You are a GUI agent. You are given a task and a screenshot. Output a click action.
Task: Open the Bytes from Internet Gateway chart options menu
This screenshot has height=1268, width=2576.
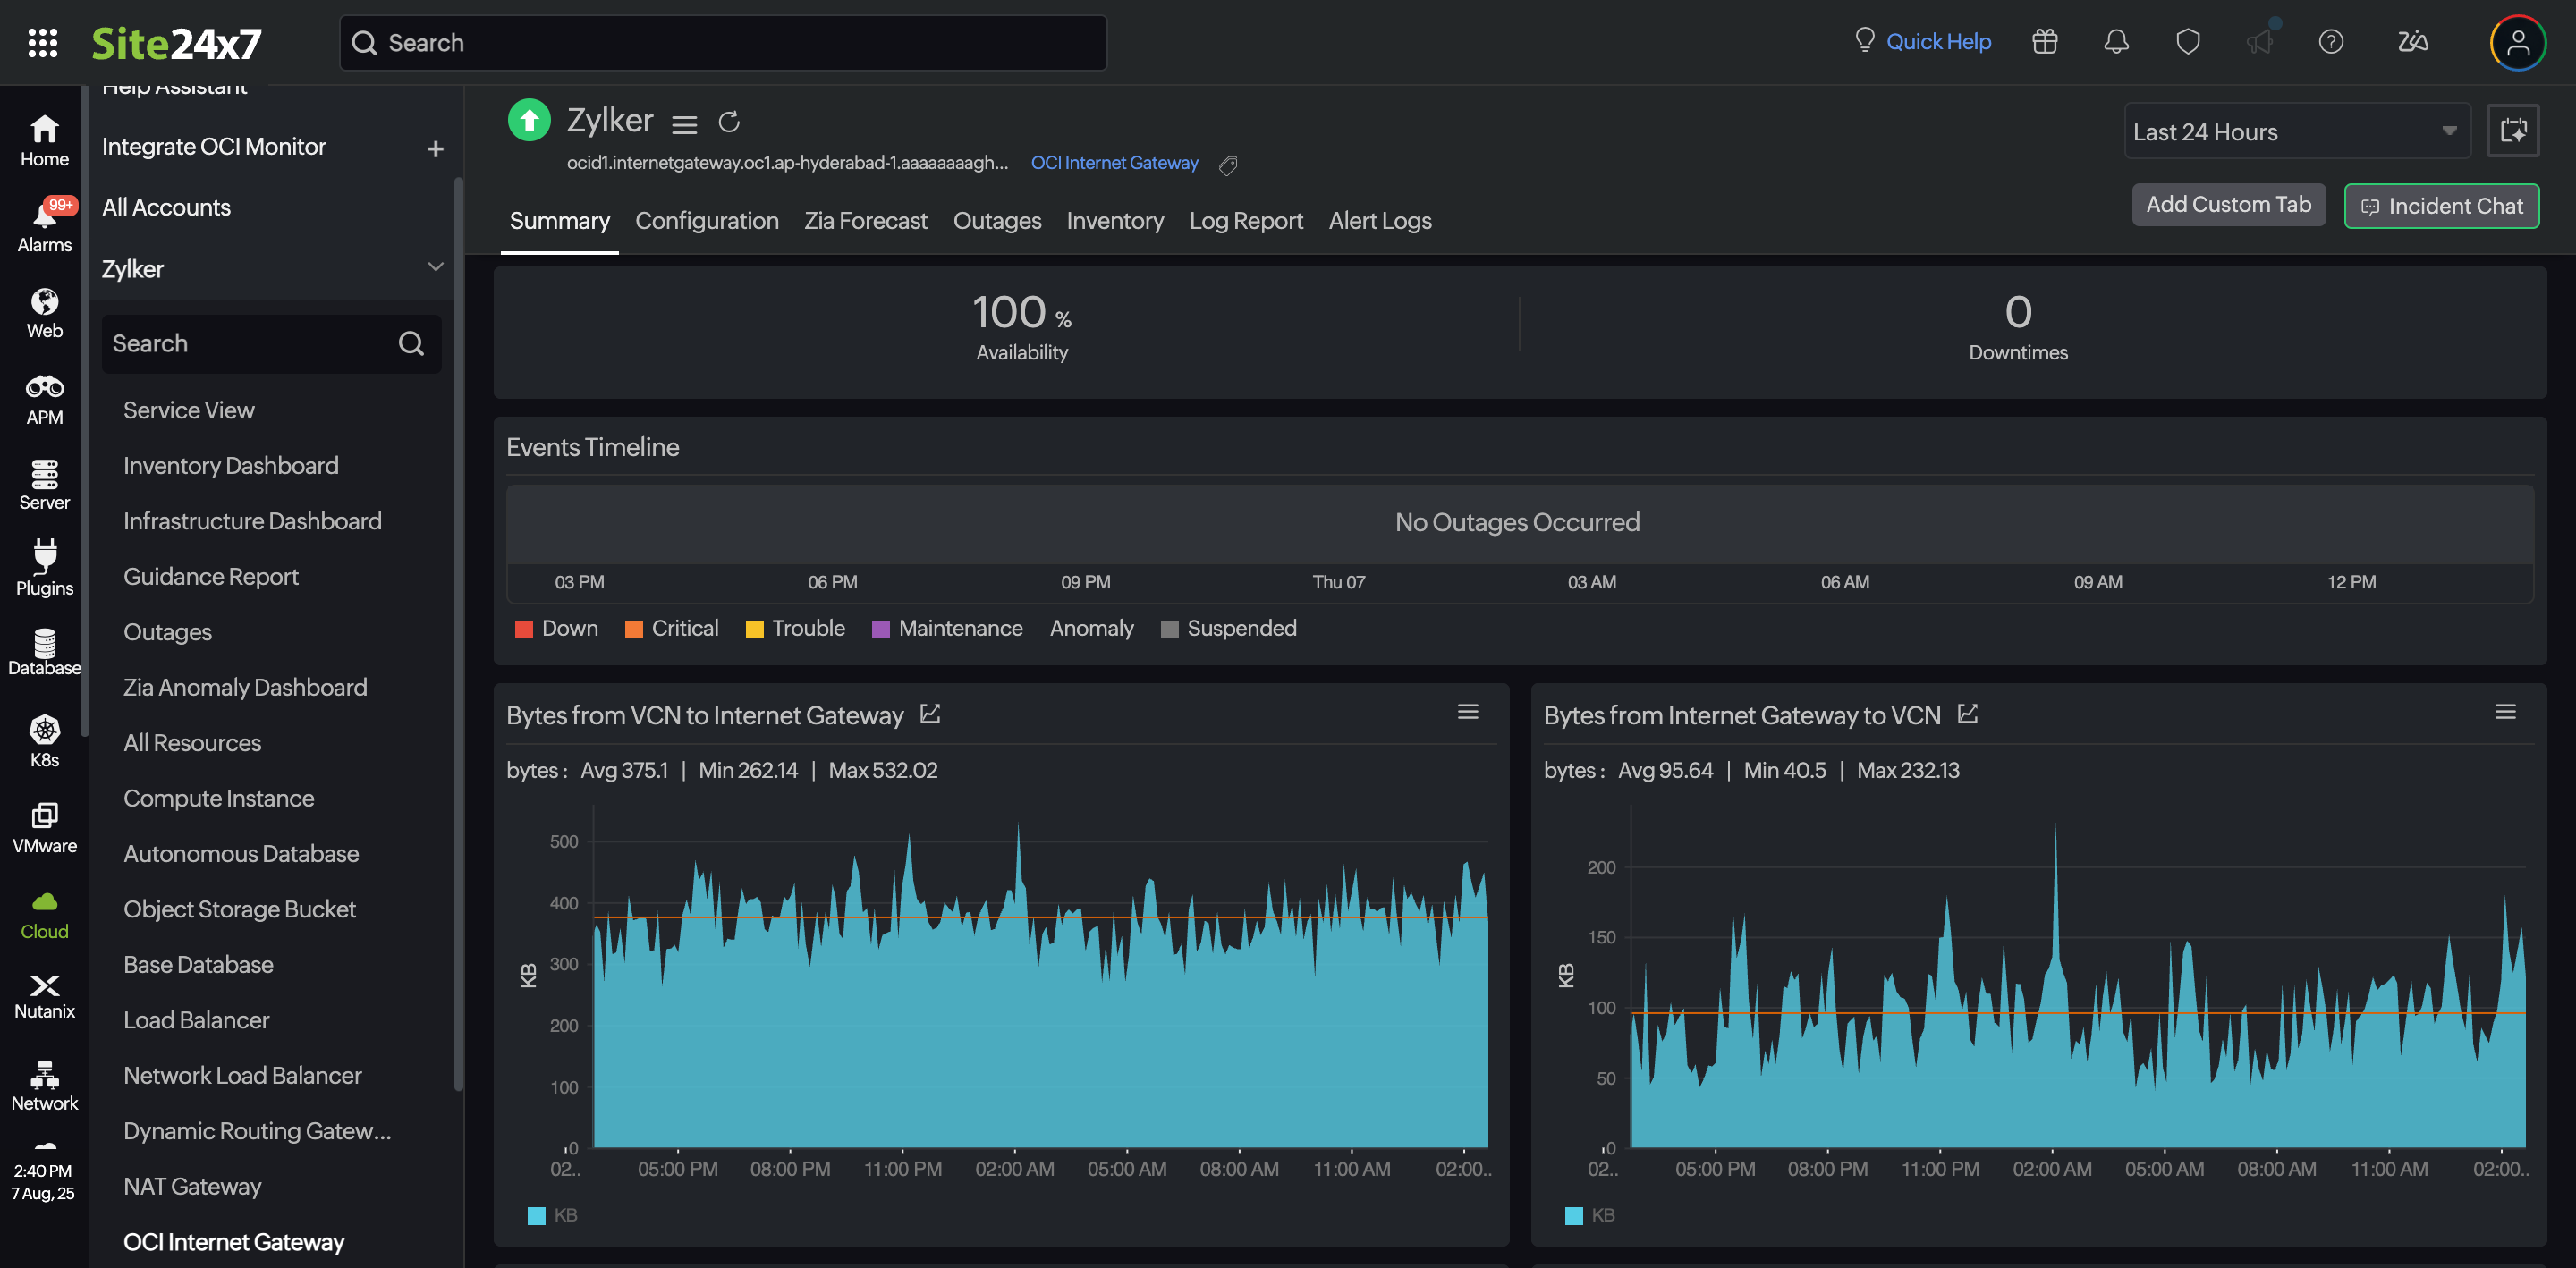click(x=2506, y=711)
